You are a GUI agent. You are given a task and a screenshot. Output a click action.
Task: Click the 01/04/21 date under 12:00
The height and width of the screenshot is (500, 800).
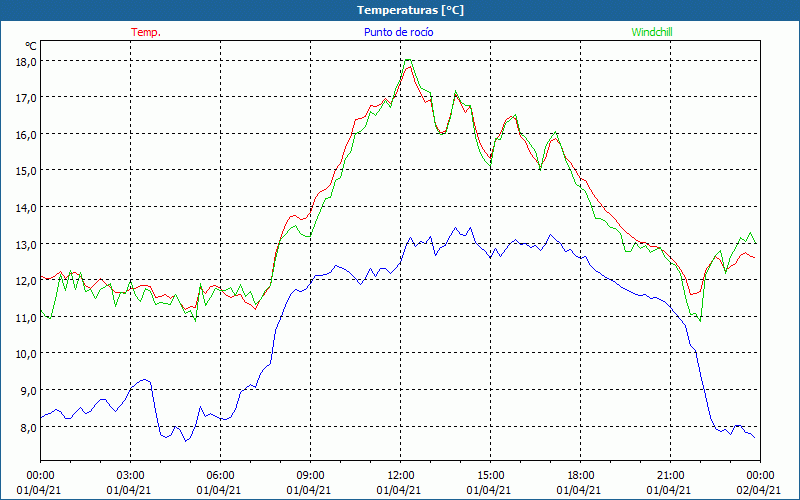pos(399,490)
